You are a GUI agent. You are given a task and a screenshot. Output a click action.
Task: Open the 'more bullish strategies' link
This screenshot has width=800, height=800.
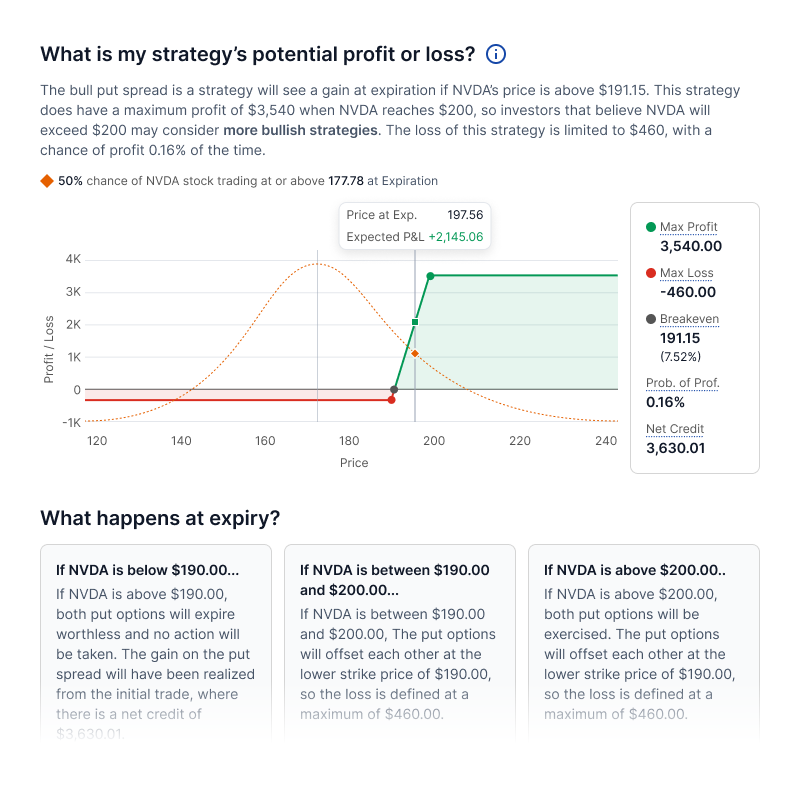click(x=300, y=130)
